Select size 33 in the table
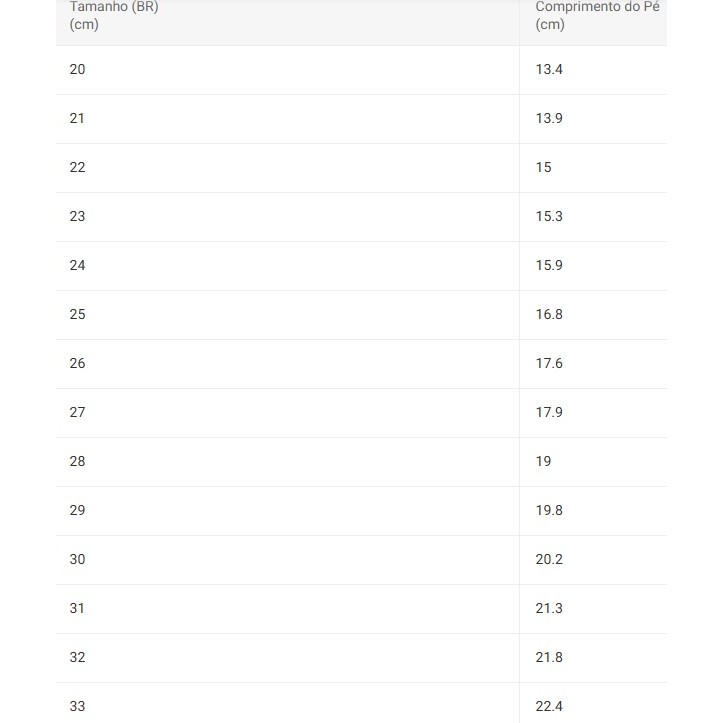The width and height of the screenshot is (723, 723). pyautogui.click(x=78, y=706)
